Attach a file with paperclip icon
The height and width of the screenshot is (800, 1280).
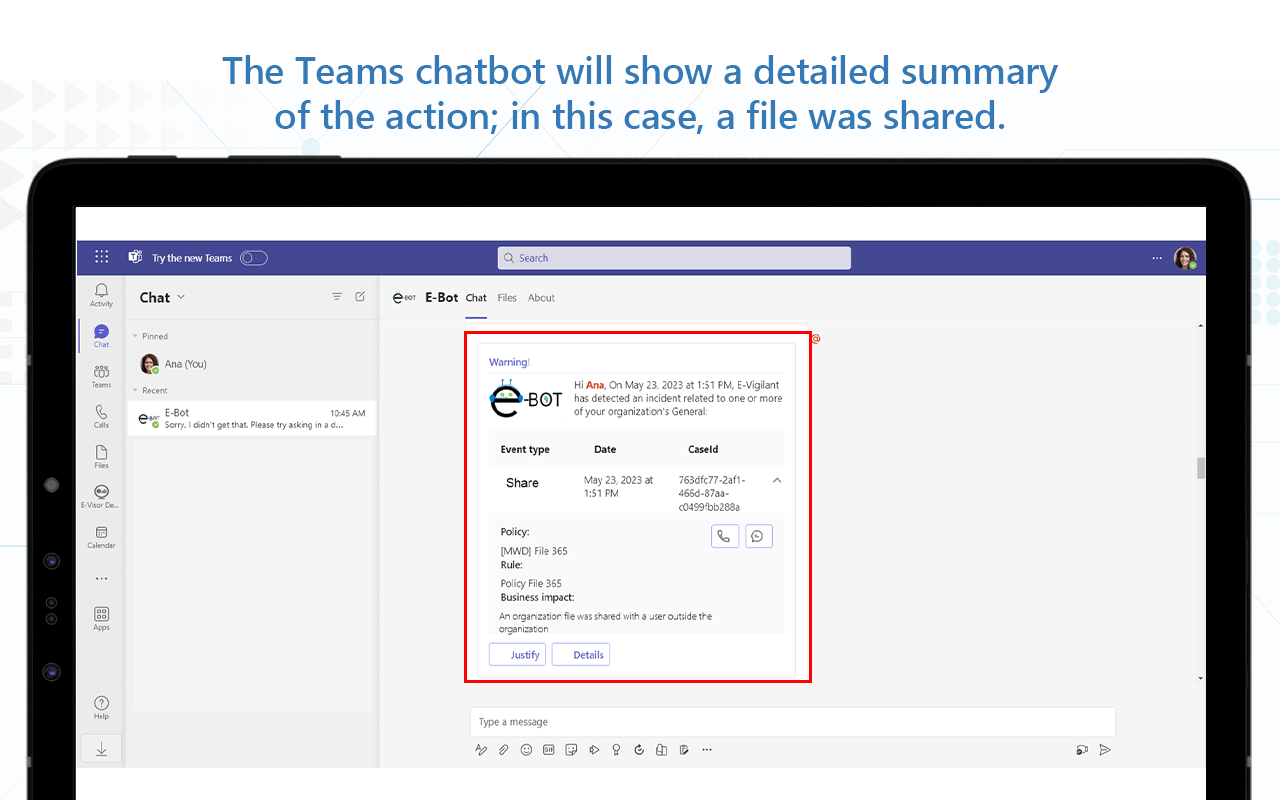[504, 749]
